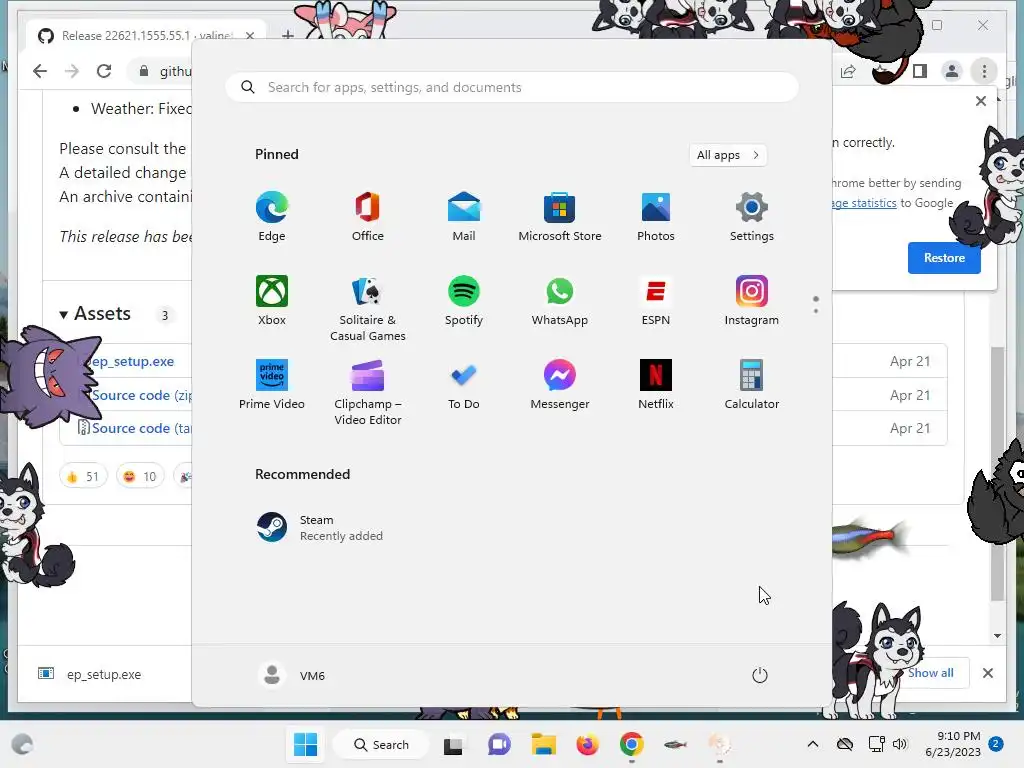Share this page from Chrome toolbar
The image size is (1024, 768).
click(848, 71)
